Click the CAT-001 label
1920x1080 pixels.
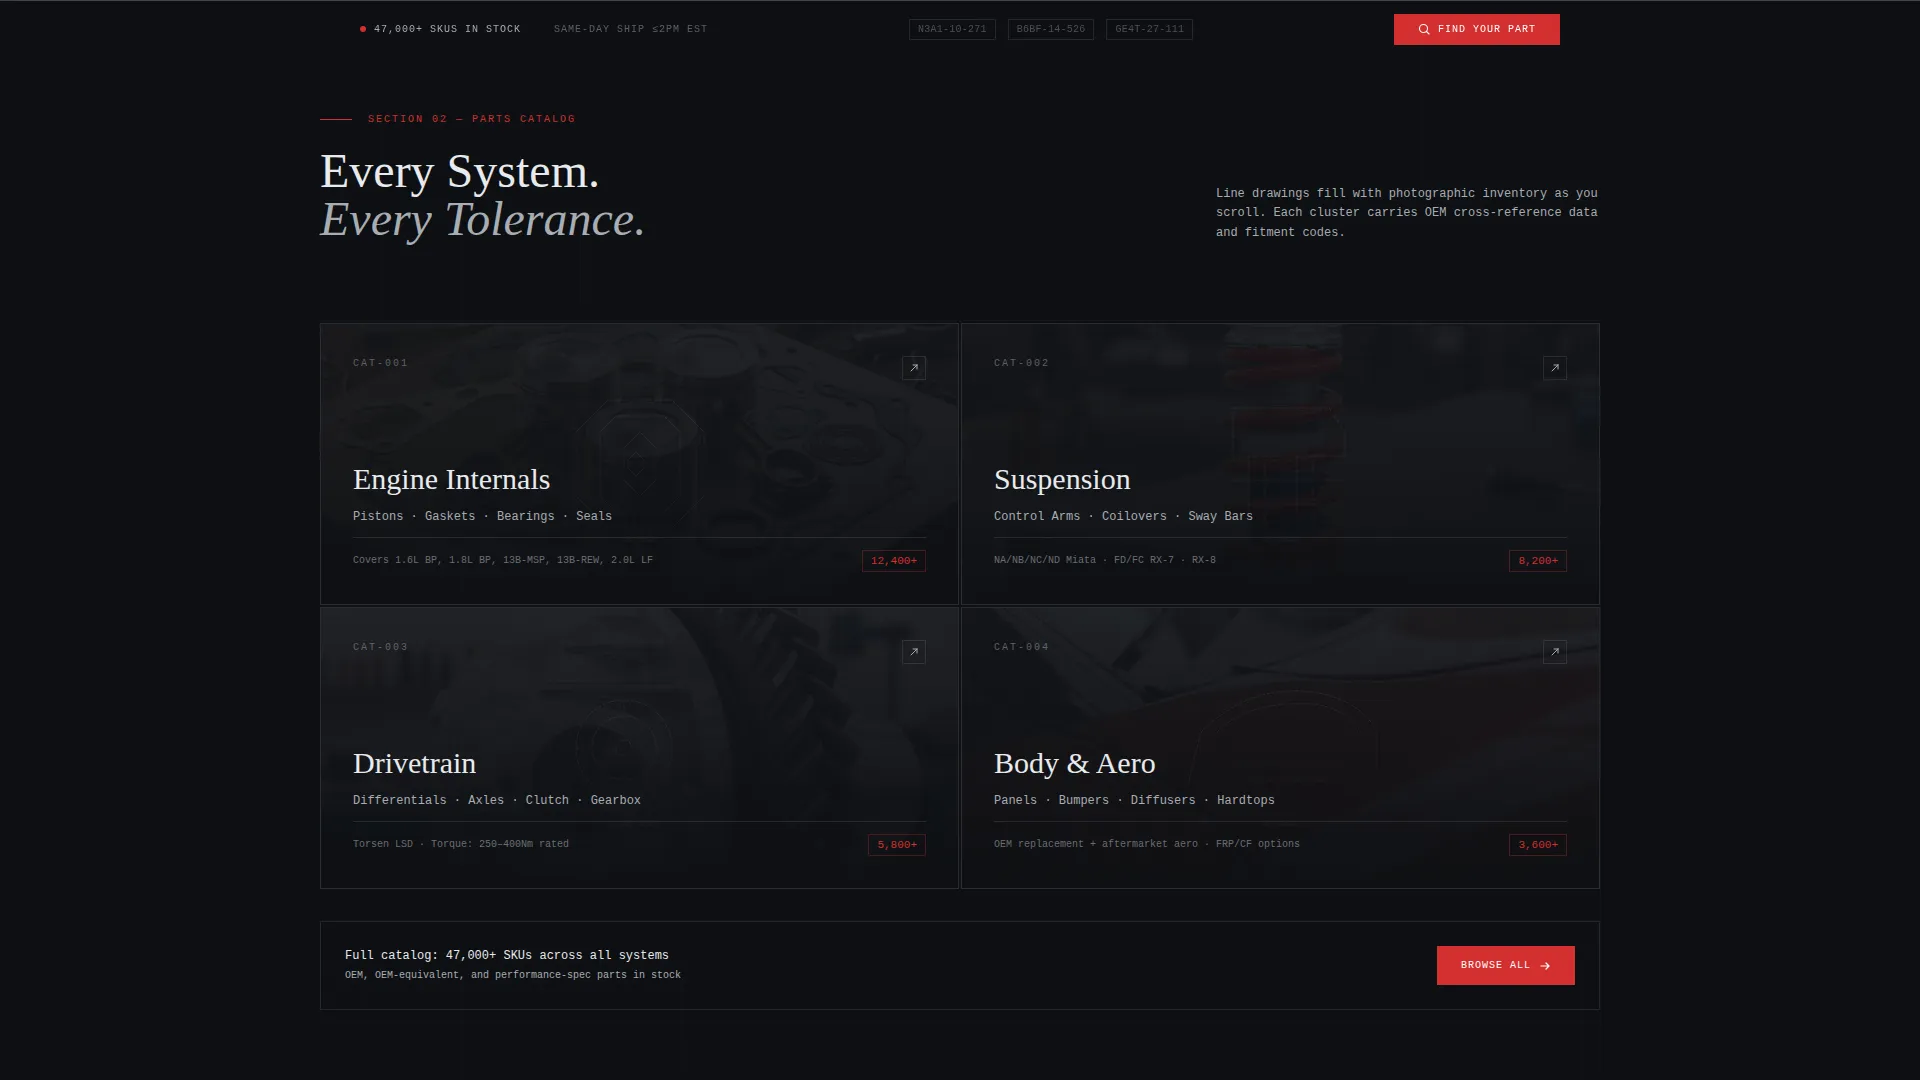(380, 363)
